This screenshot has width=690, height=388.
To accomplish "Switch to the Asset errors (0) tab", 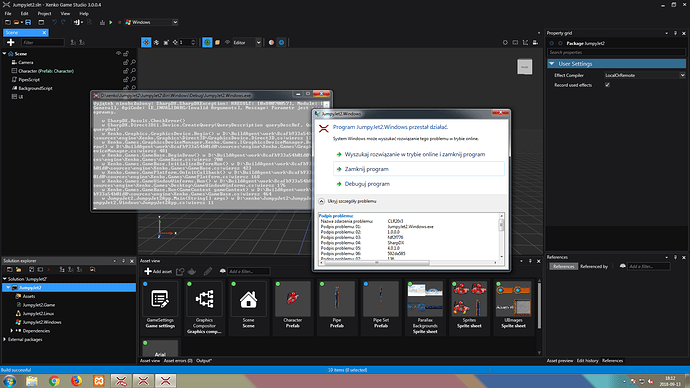I will tap(178, 361).
